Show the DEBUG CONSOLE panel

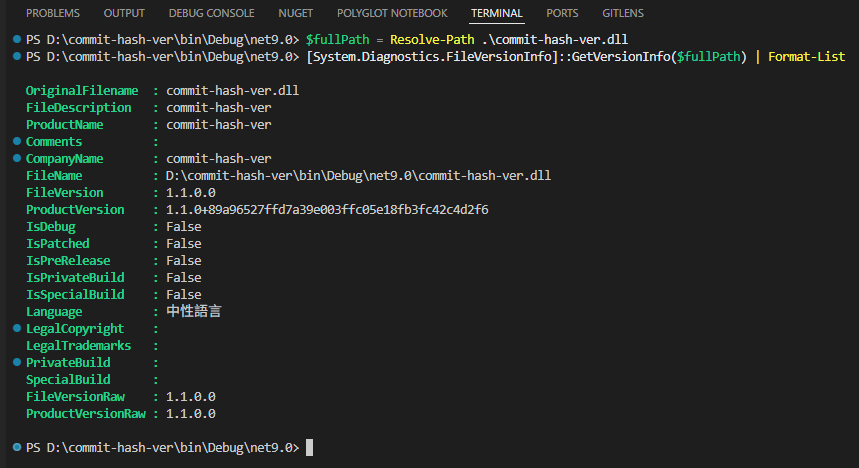click(x=211, y=14)
